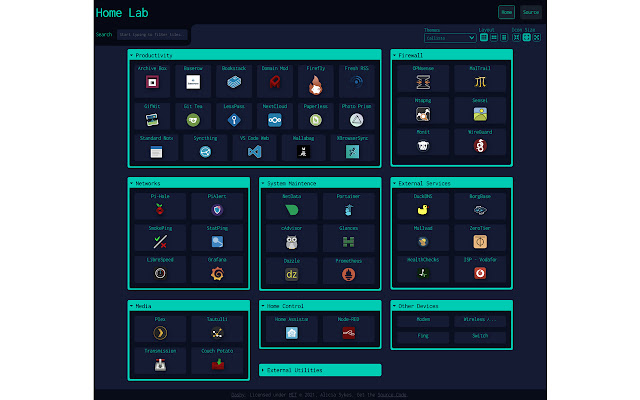Screen dimensions: 640x400
Task: Expand the External Utilities section
Action: tap(320, 370)
